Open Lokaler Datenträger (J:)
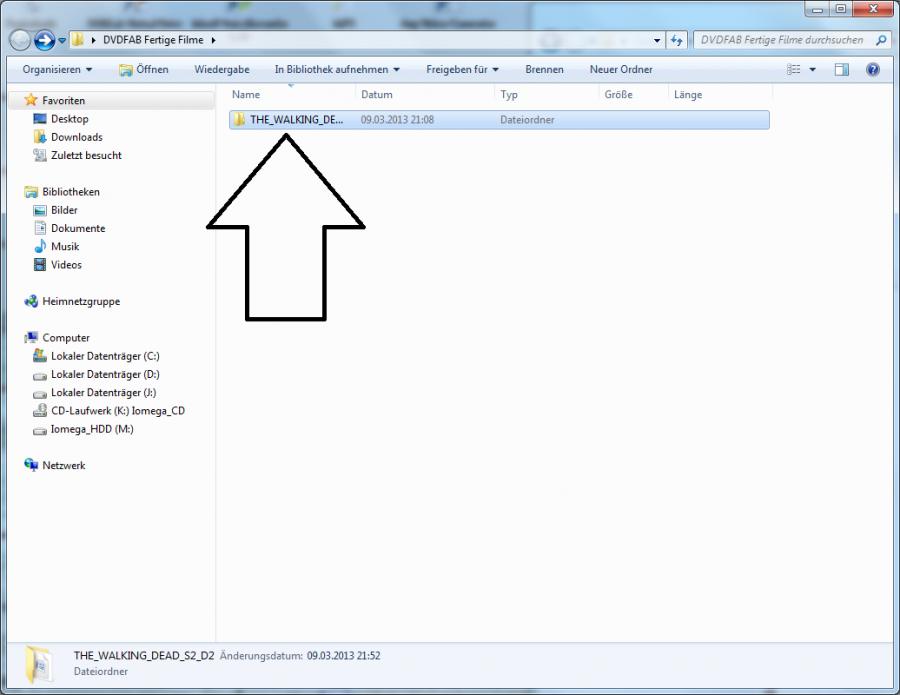 (103, 393)
